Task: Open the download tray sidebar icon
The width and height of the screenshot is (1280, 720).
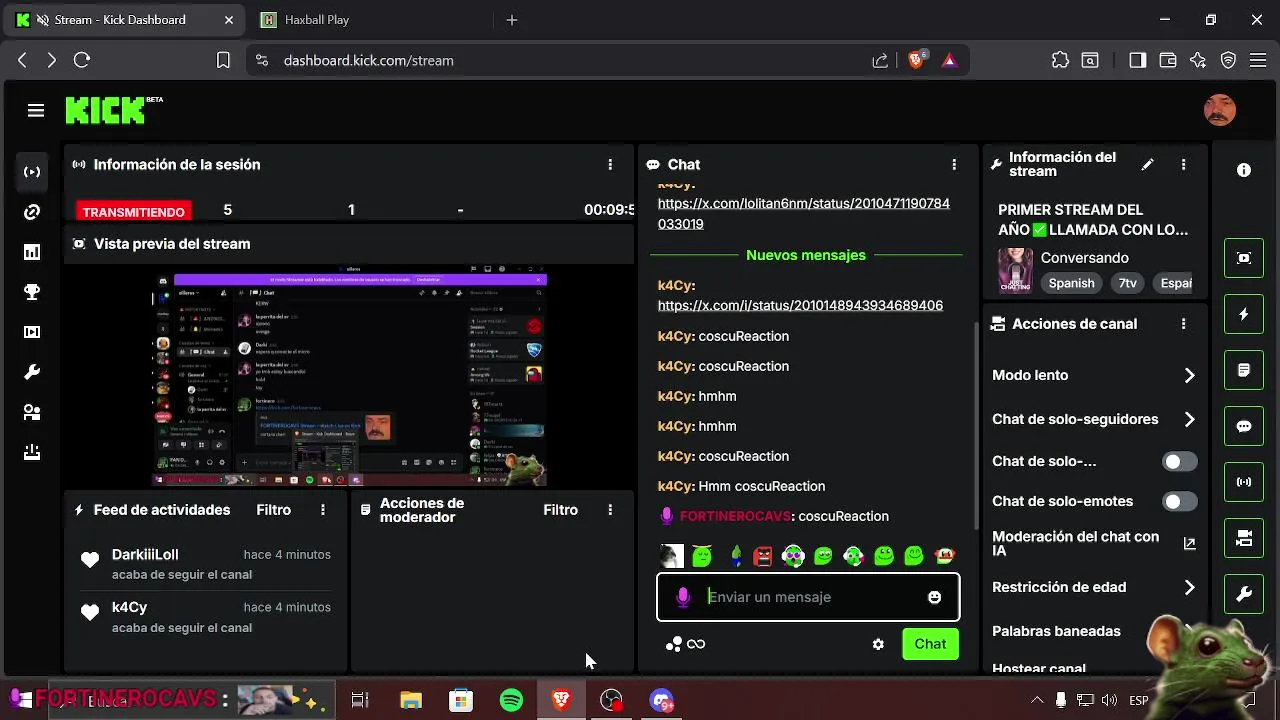Action: (32, 452)
